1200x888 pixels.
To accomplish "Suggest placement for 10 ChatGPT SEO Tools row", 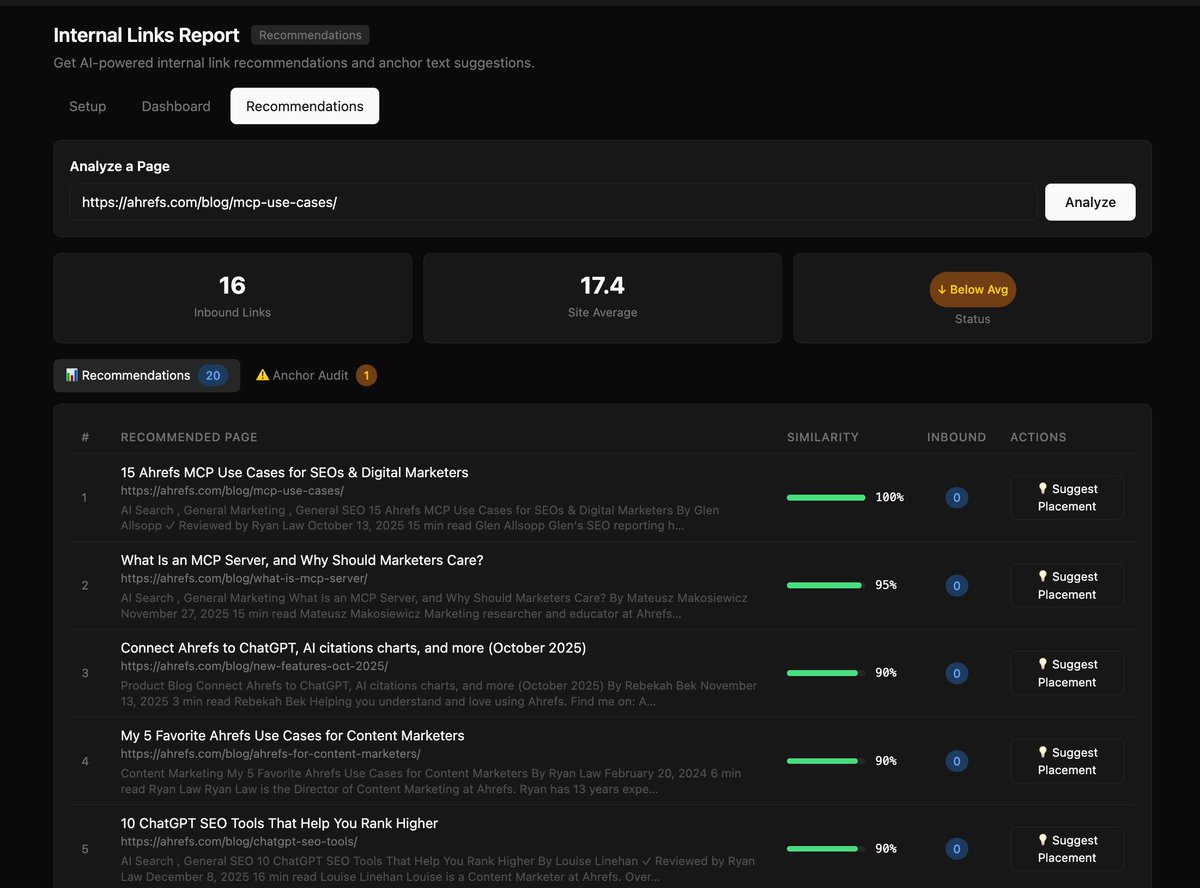I will coord(1067,849).
